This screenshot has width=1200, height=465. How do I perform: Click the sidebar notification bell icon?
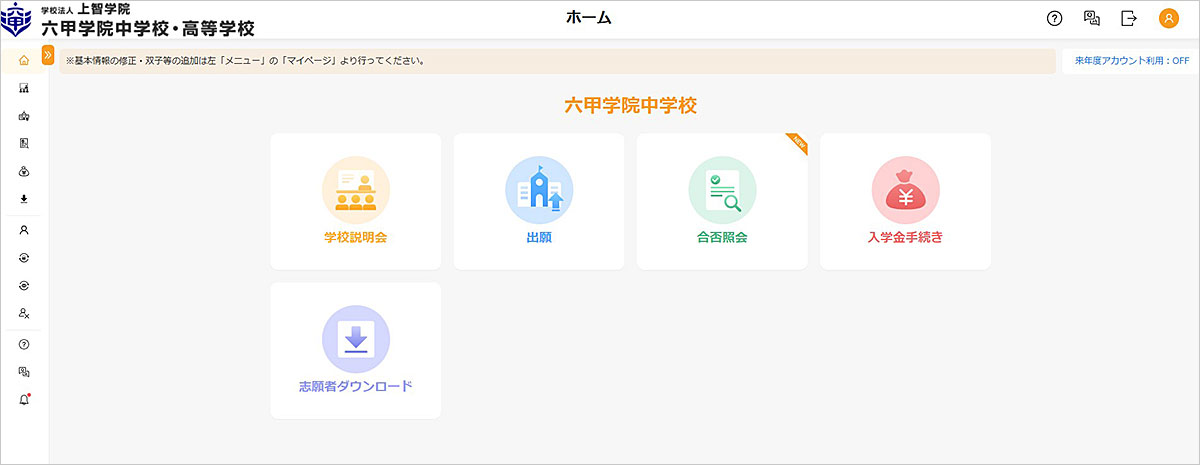pos(24,400)
